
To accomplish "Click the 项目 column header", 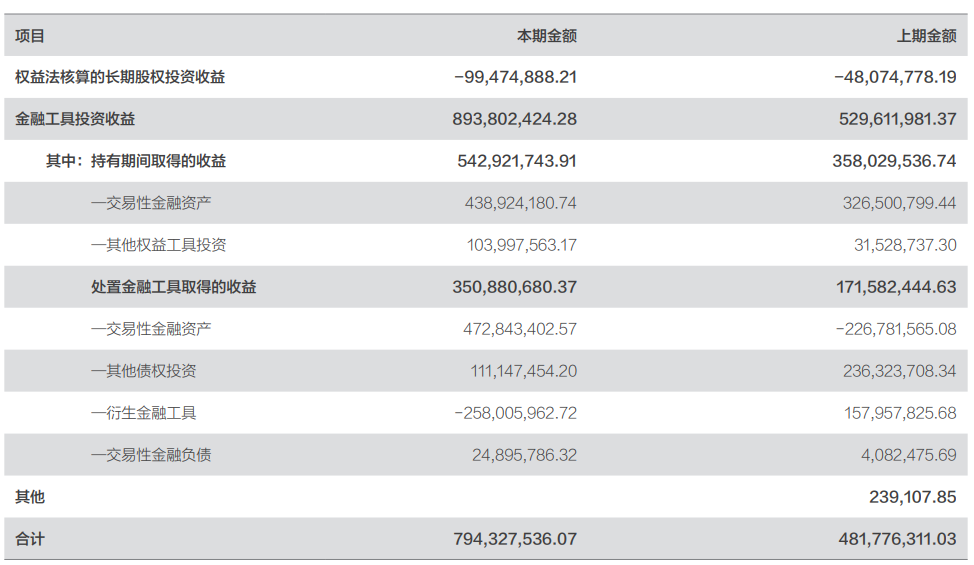I will 30,36.
